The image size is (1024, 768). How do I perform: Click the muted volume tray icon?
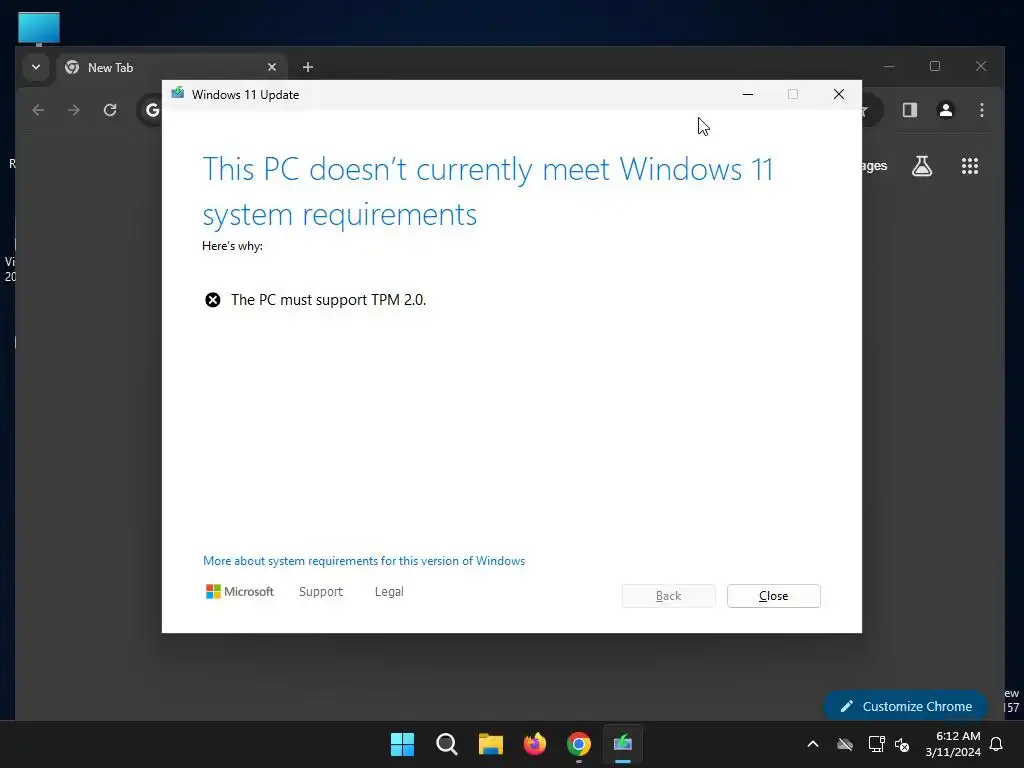pos(902,744)
